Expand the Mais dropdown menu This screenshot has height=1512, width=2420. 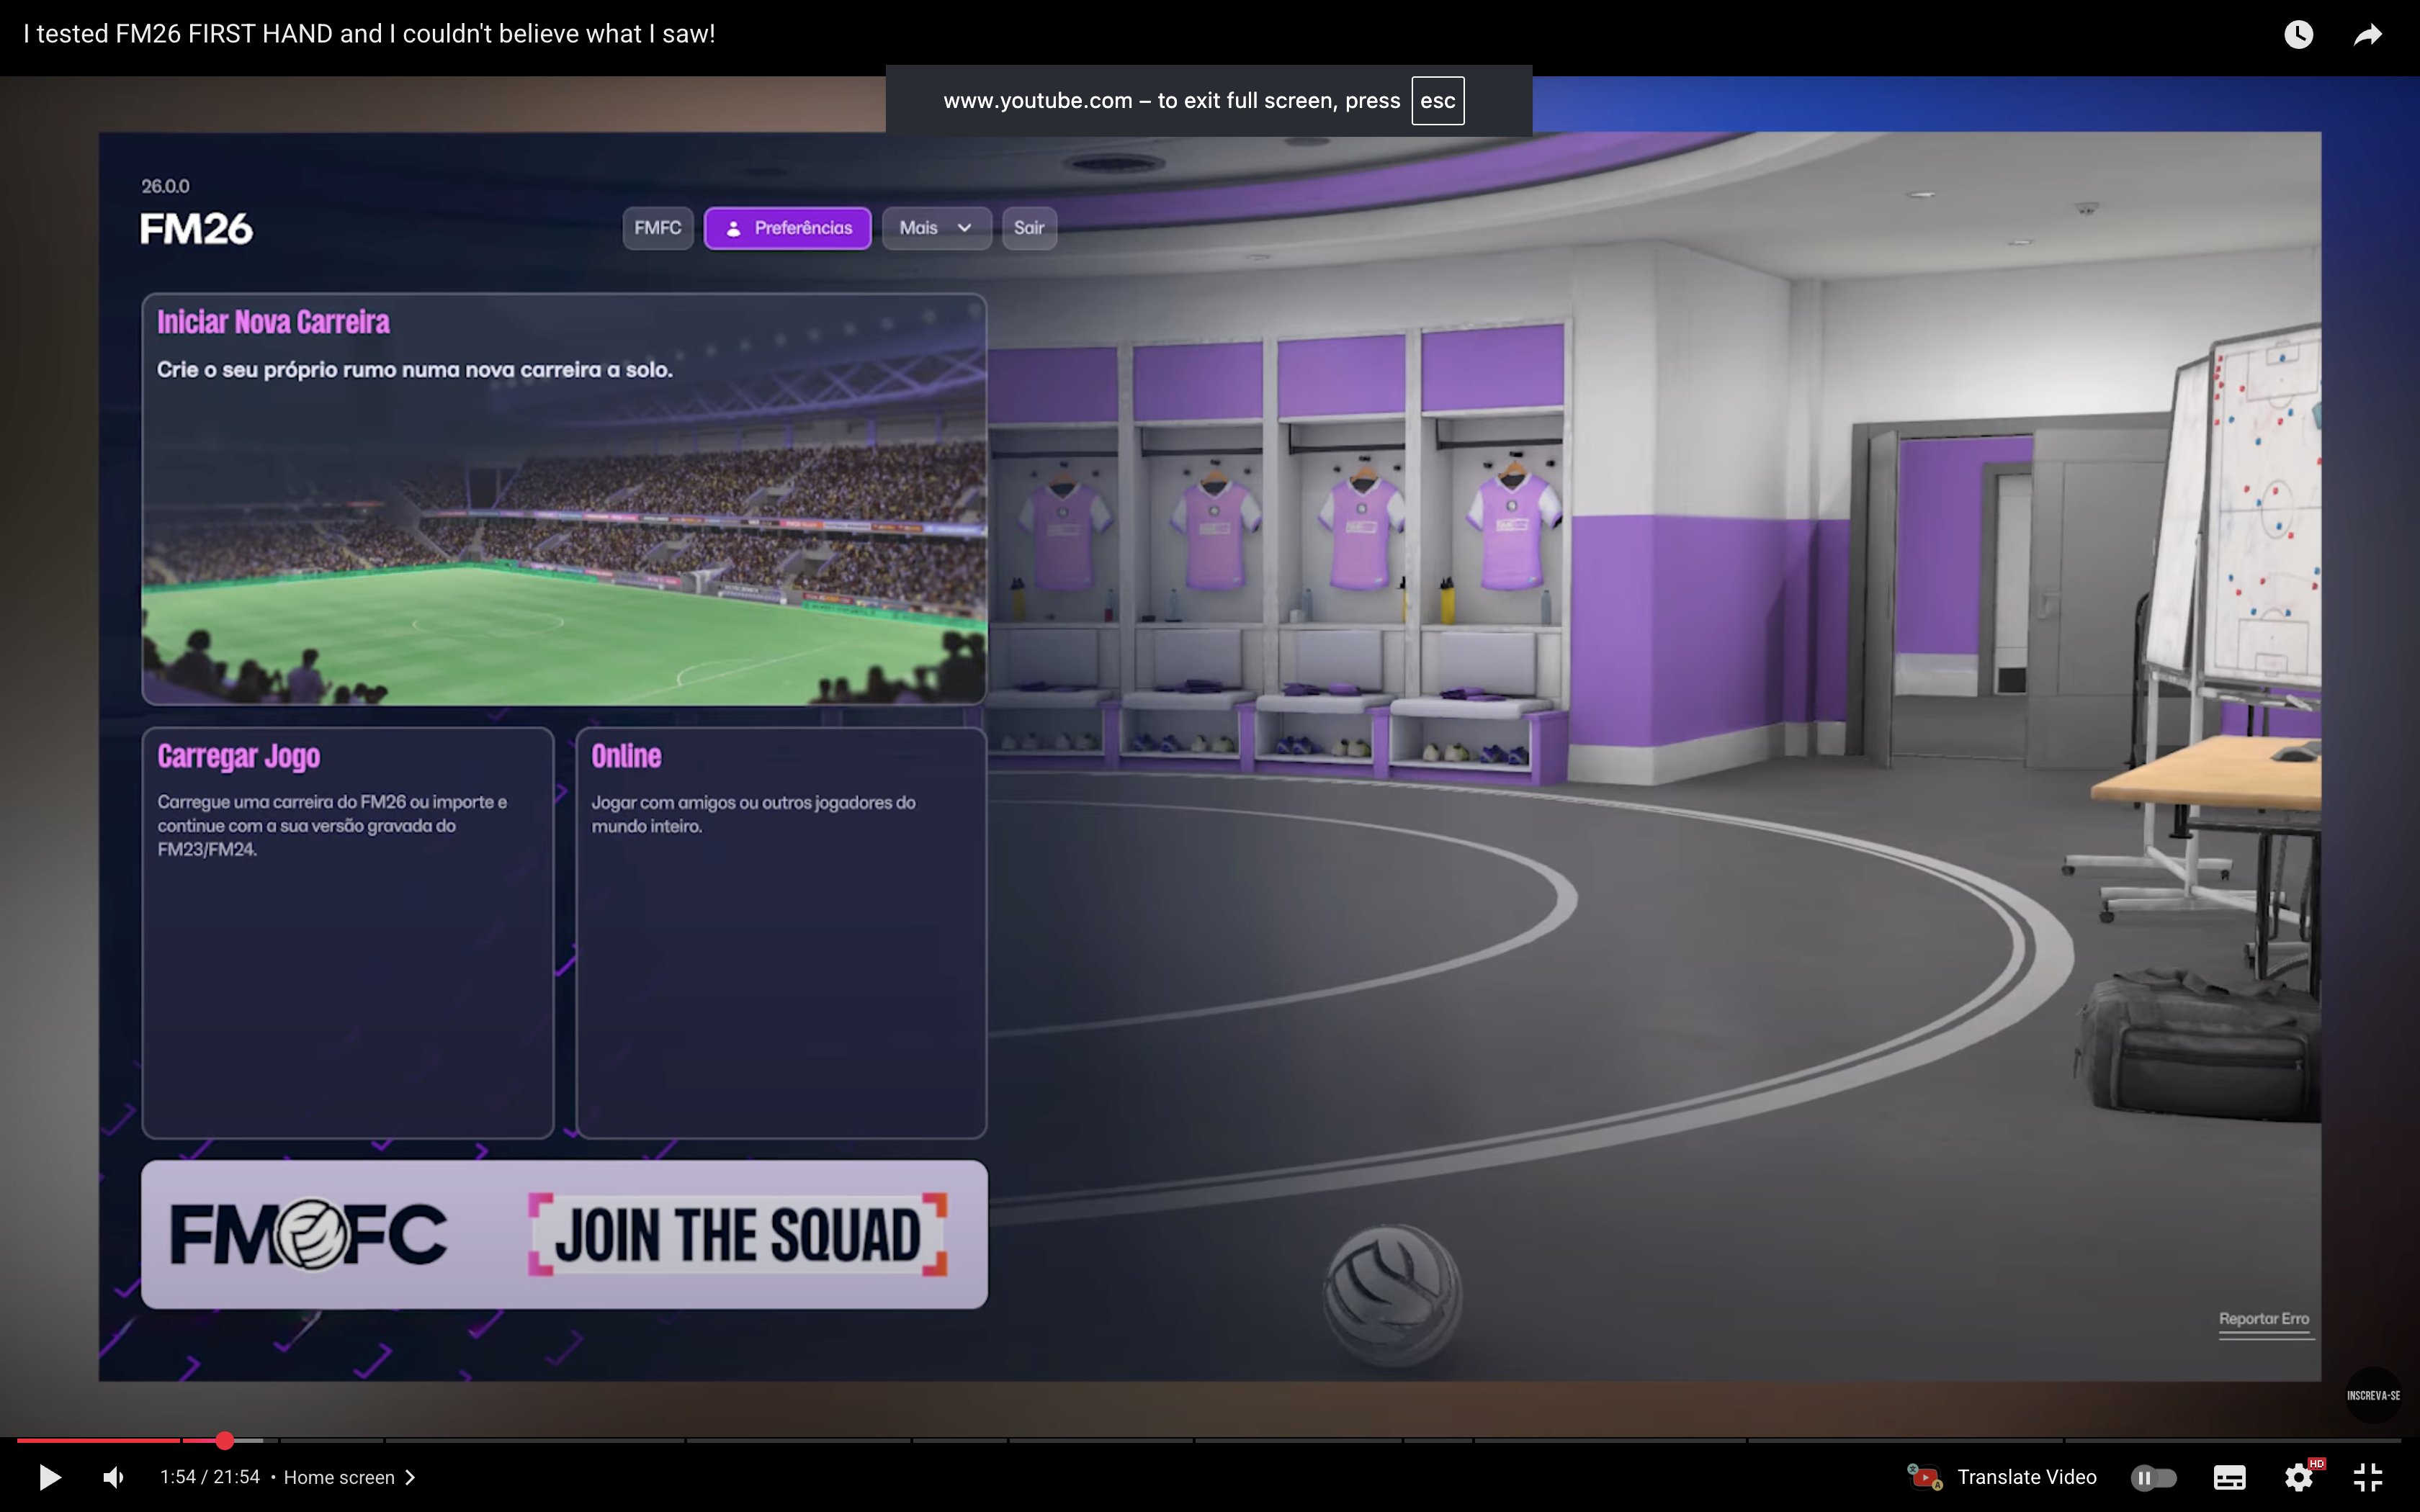pos(936,228)
